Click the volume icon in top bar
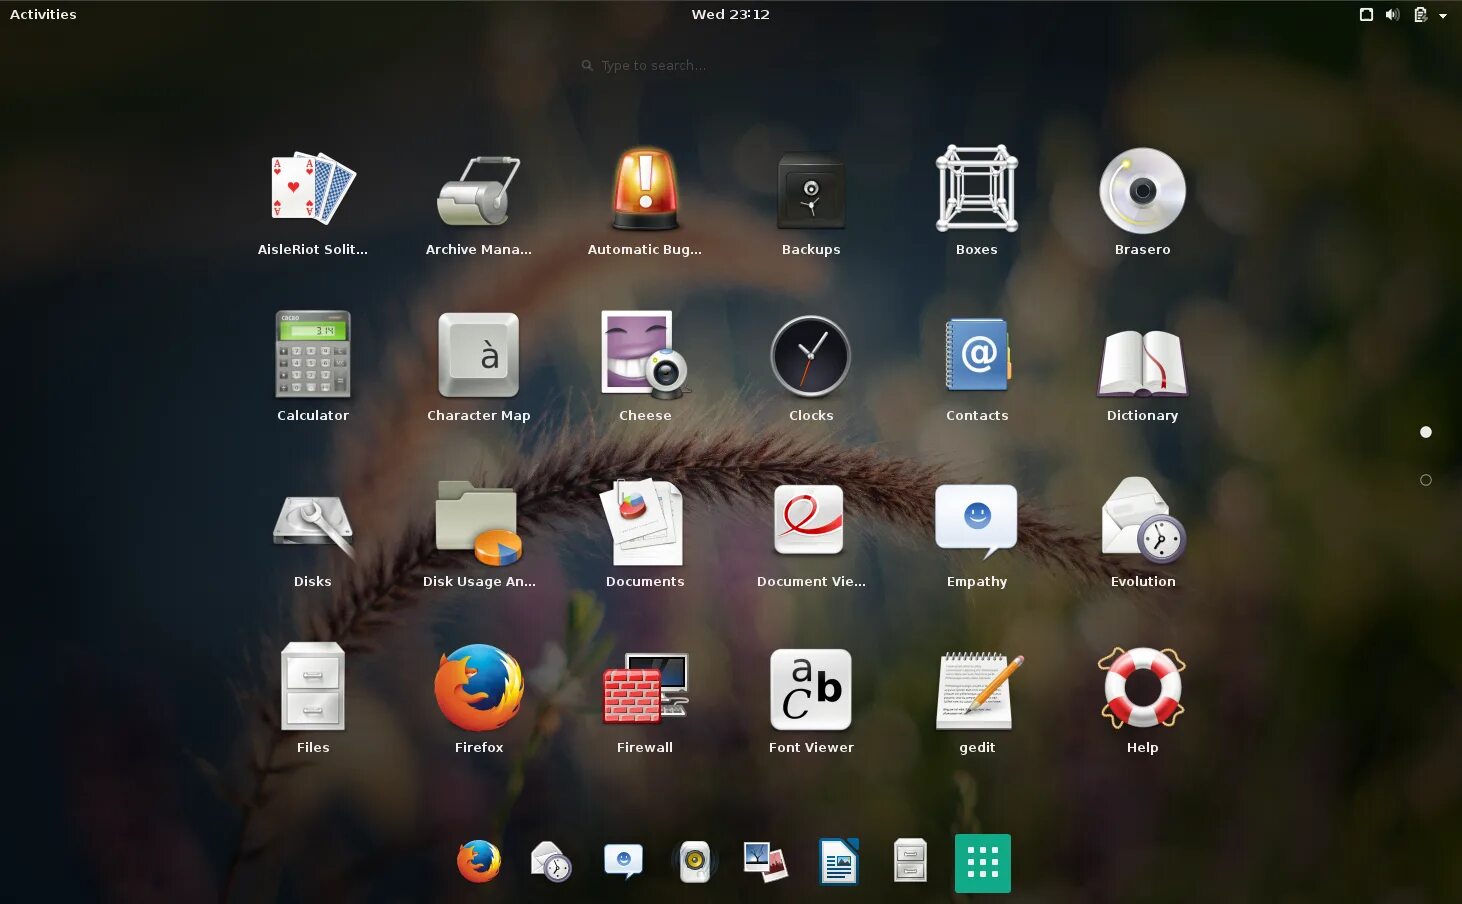 coord(1392,14)
